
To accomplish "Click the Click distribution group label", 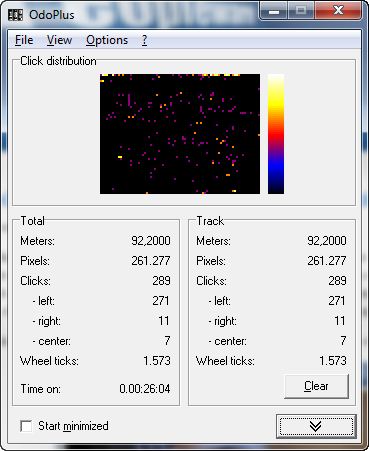I will (x=58, y=61).
